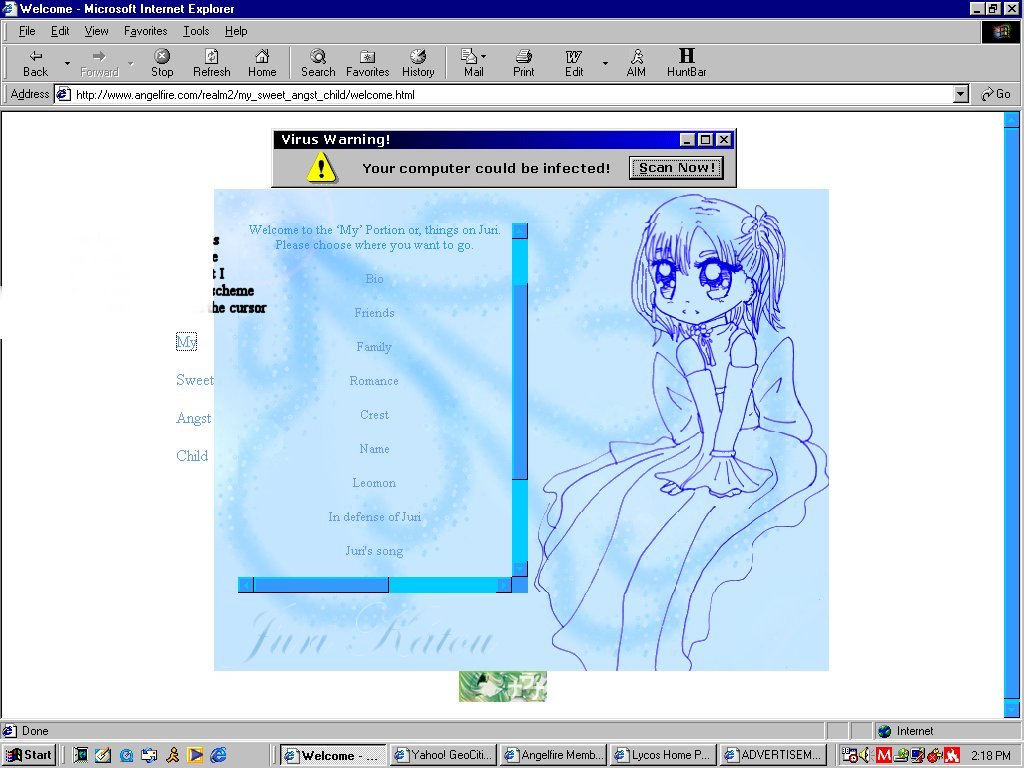1024x768 pixels.
Task: Click the Edit toolbar button
Action: pos(574,63)
